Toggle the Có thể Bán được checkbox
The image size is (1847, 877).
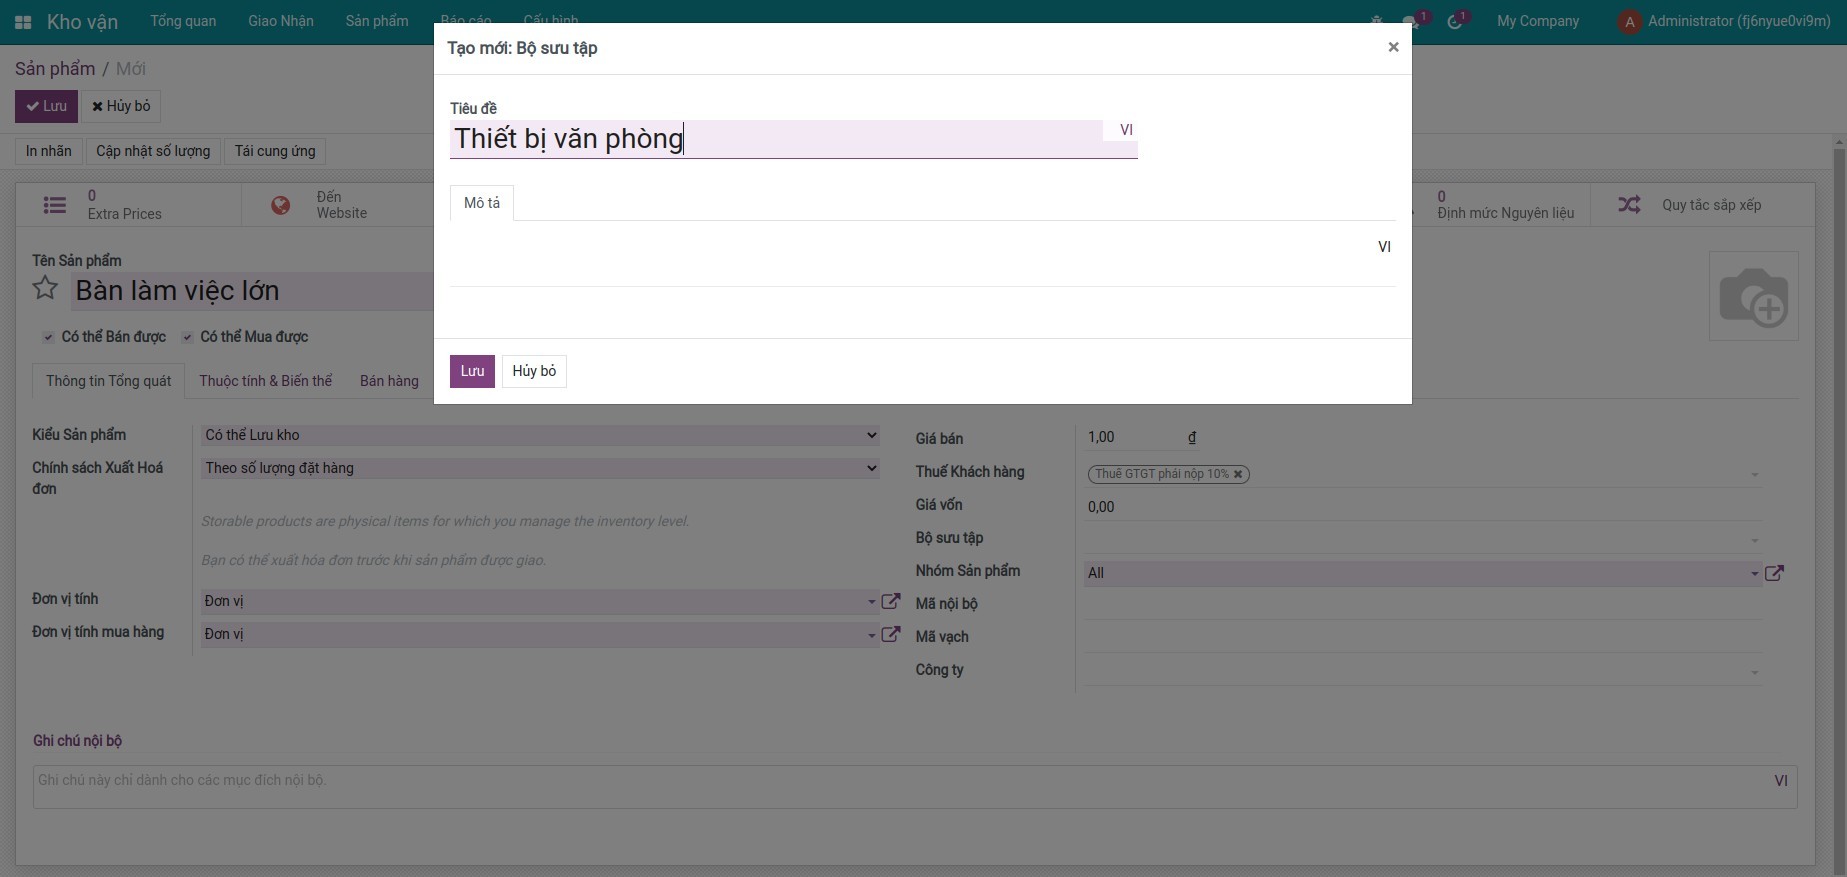coord(48,337)
